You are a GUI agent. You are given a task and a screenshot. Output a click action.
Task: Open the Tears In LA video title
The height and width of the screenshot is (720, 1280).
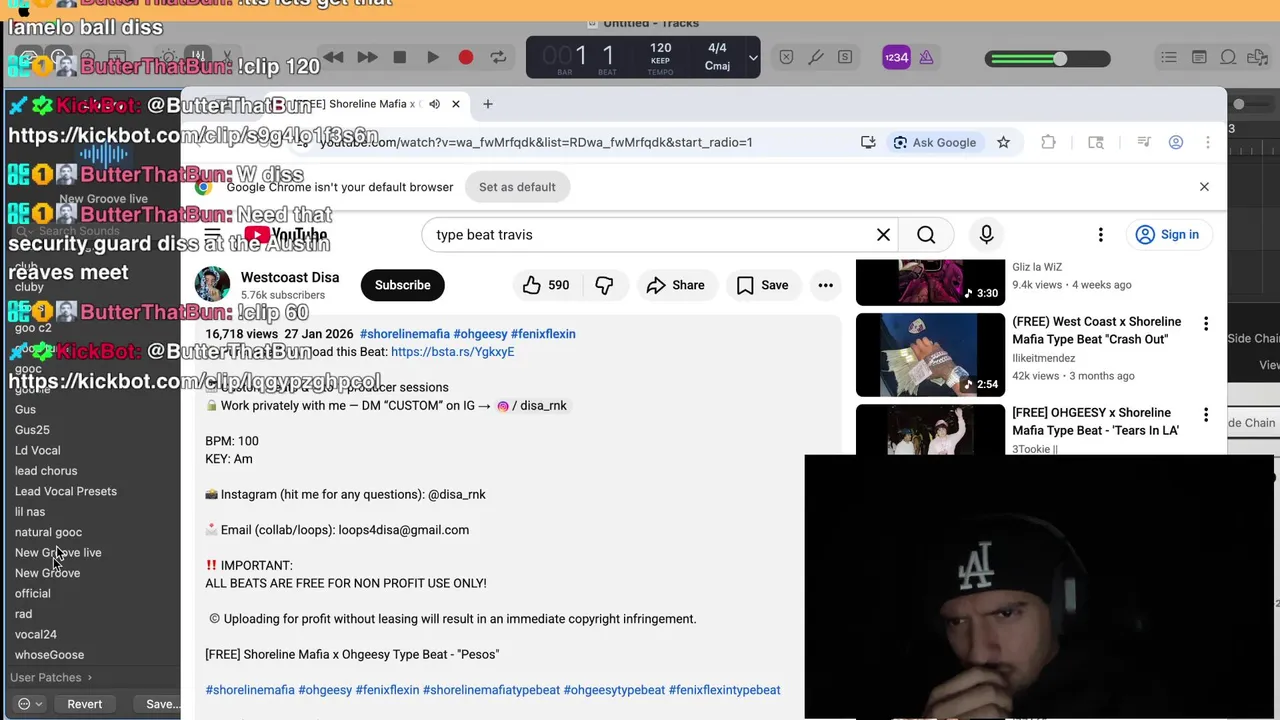[x=1096, y=421]
